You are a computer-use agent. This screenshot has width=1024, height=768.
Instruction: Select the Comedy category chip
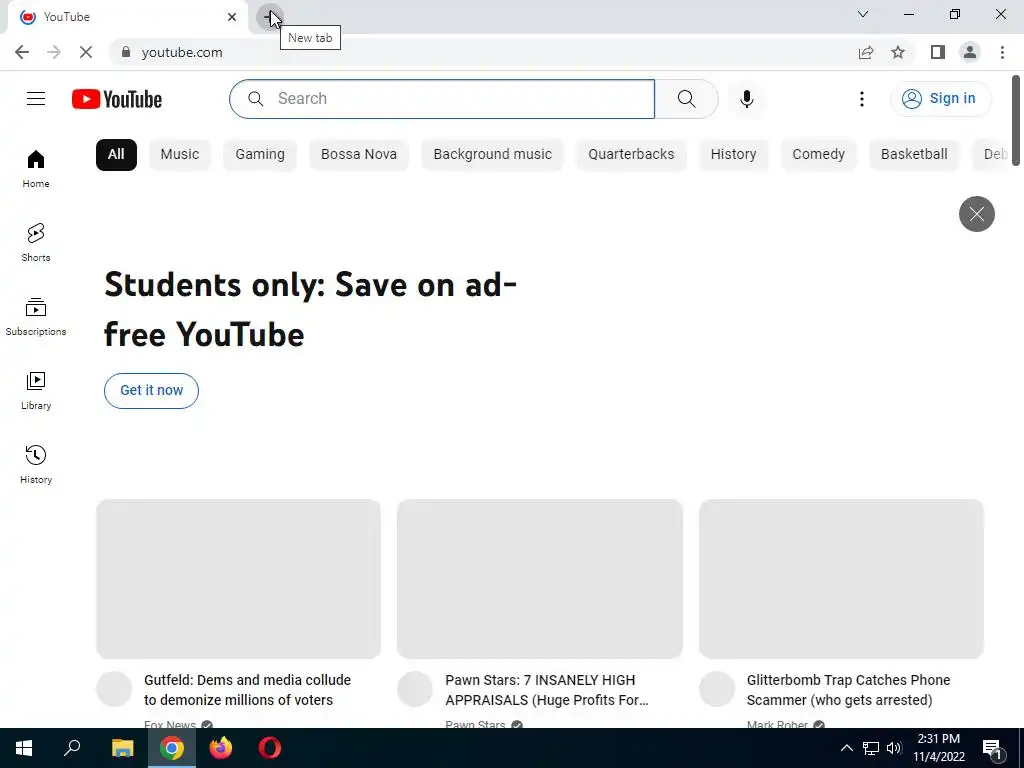coord(818,155)
